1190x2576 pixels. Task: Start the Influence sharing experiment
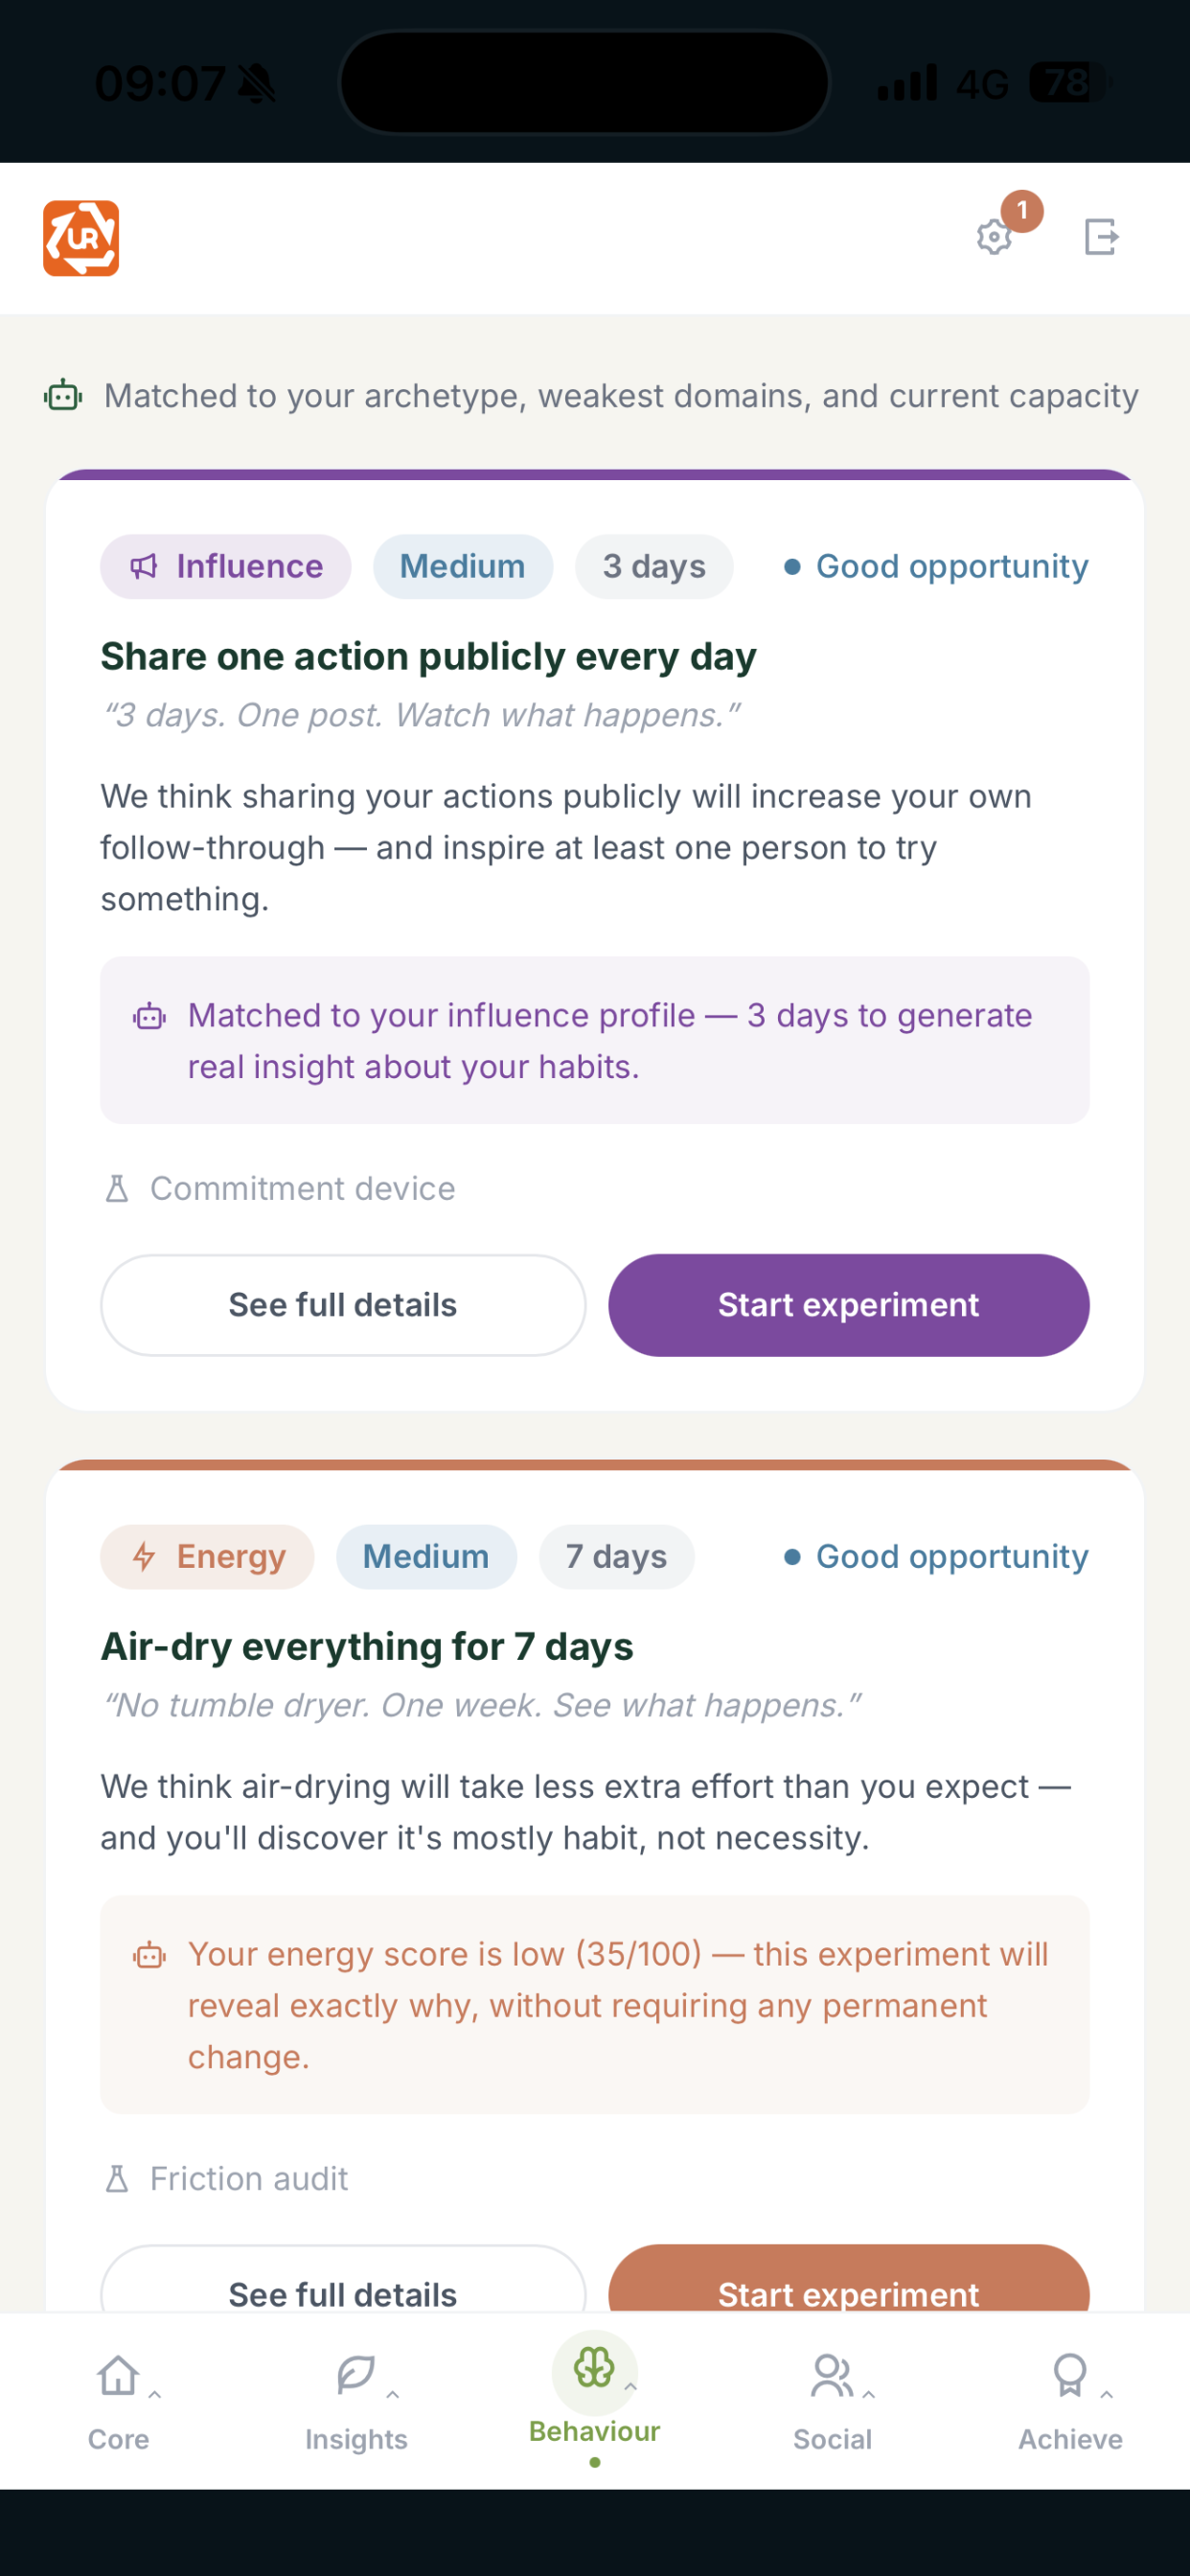[x=848, y=1305]
